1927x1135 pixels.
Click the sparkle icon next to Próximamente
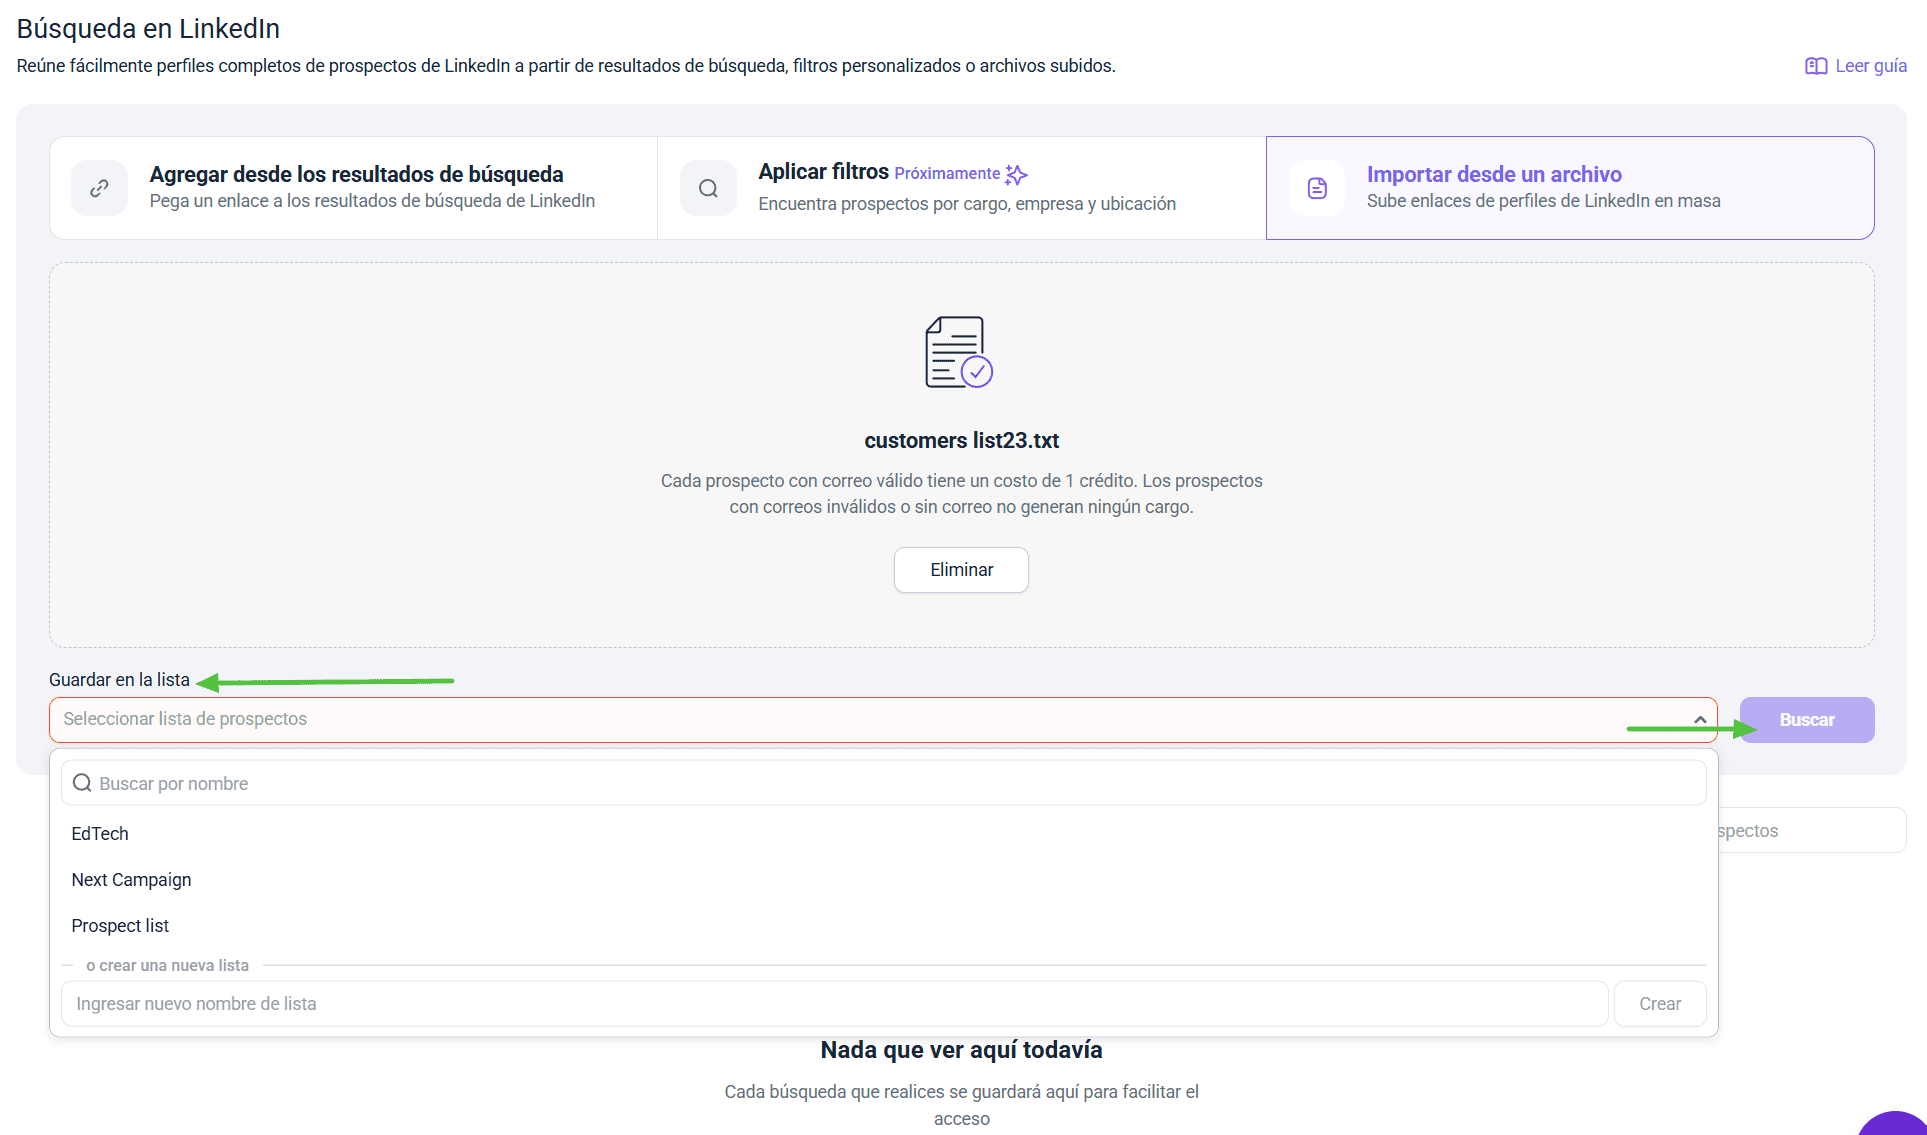[1016, 175]
